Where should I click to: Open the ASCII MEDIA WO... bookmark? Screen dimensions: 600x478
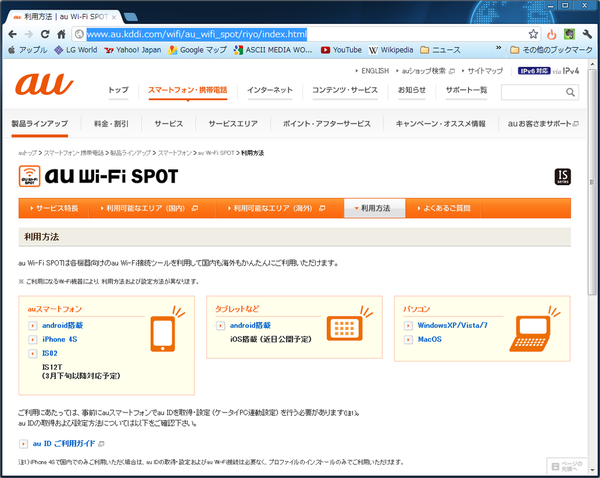[x=273, y=50]
